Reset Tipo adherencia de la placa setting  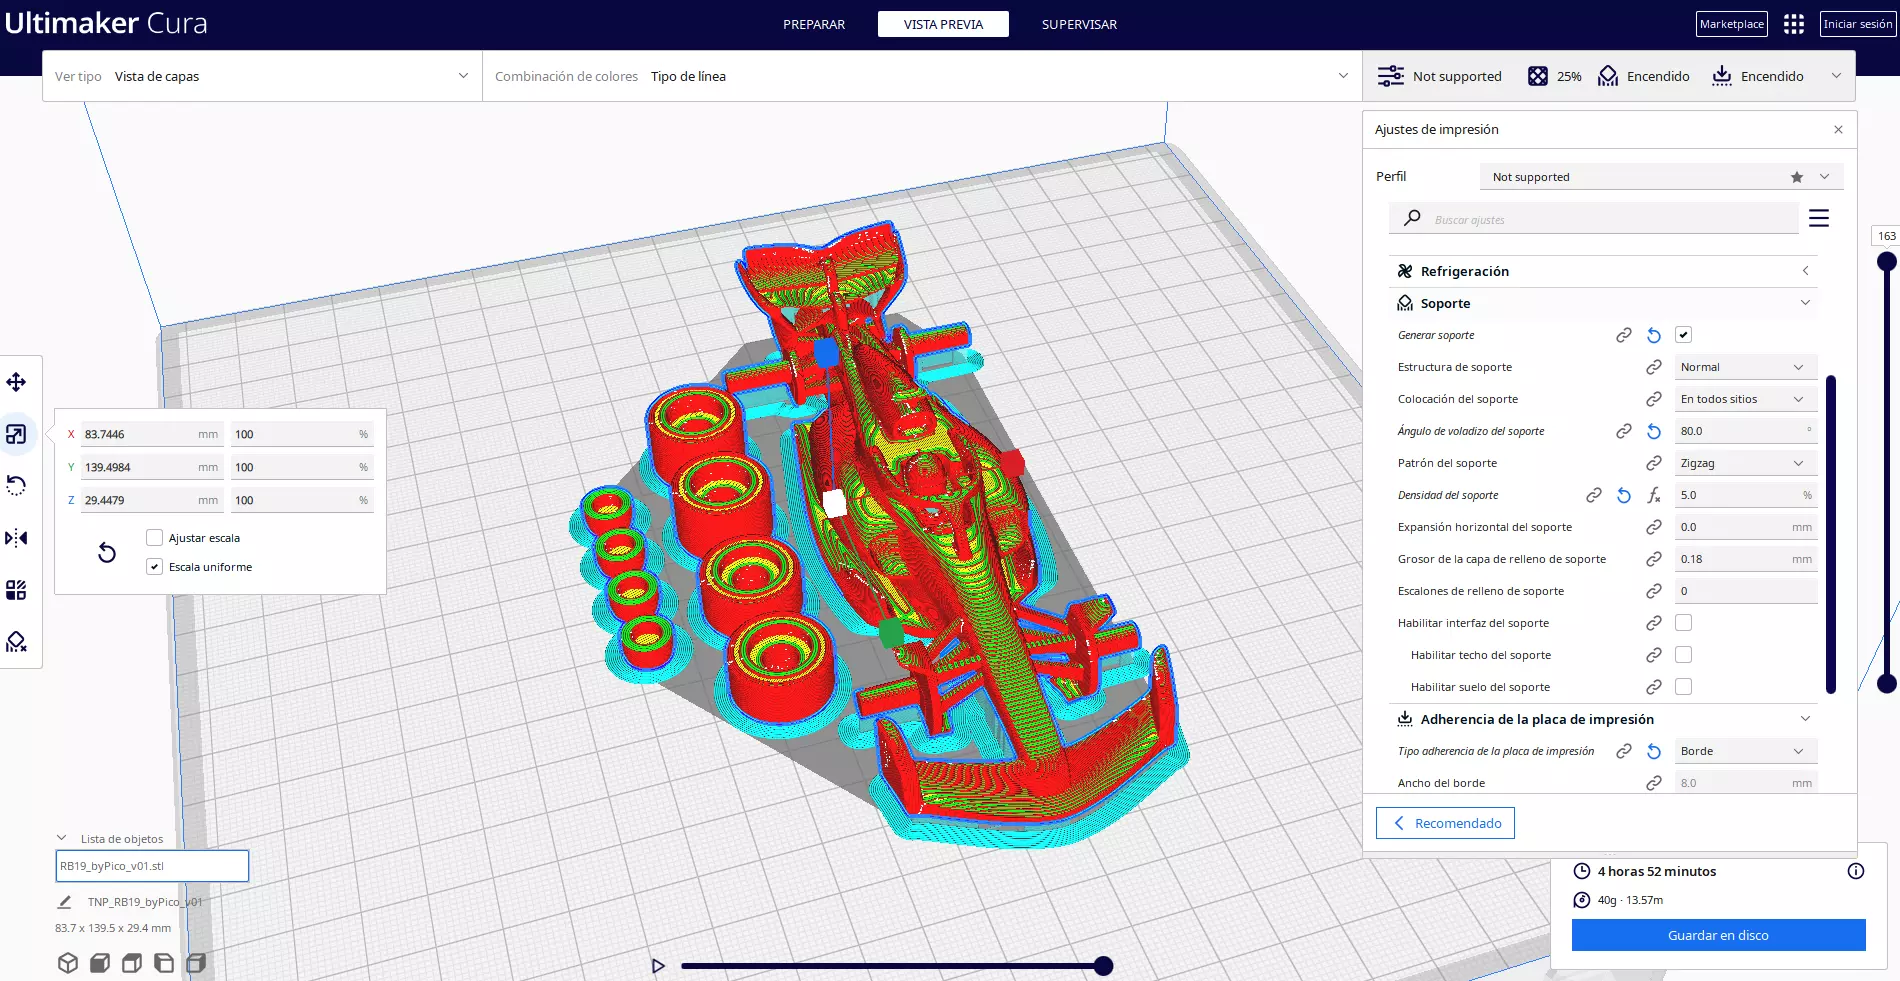coord(1654,751)
